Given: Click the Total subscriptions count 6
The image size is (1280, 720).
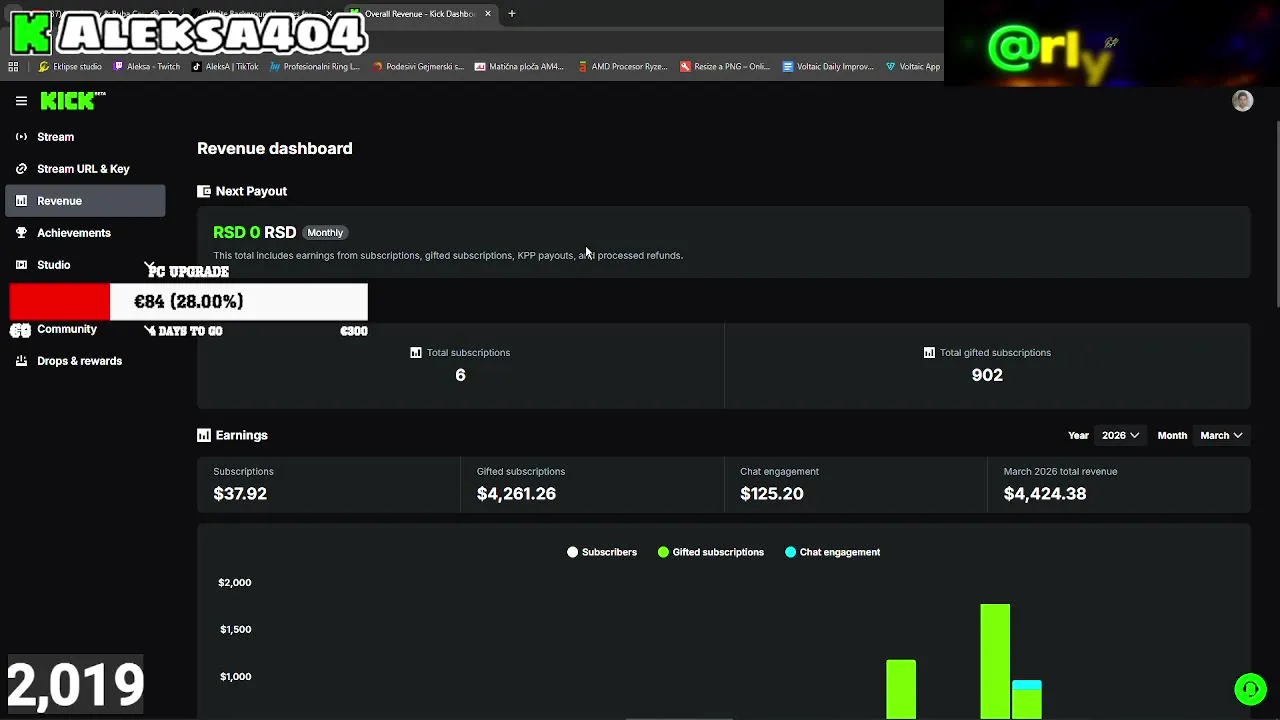Looking at the screenshot, I should coord(460,375).
